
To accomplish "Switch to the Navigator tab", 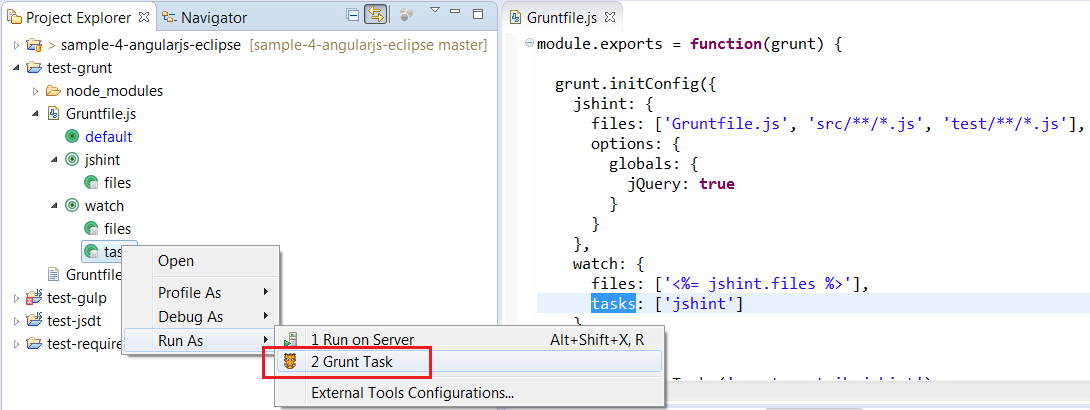I will coord(212,17).
